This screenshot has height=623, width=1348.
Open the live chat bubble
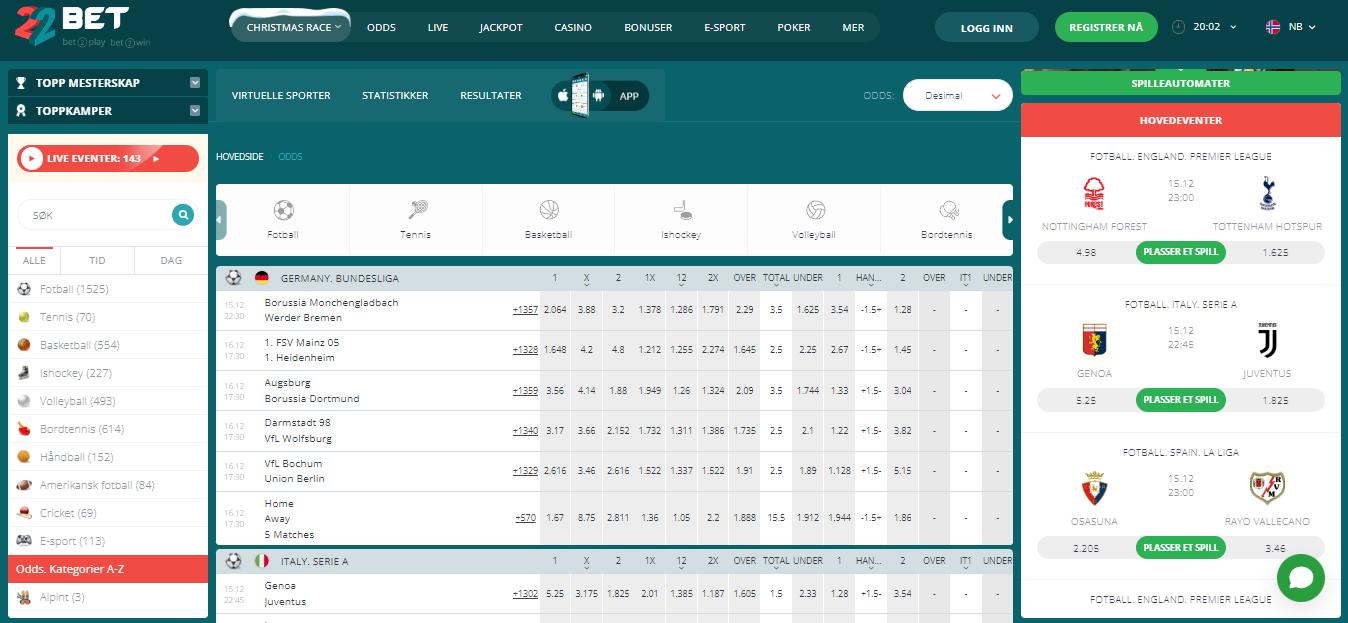click(x=1300, y=577)
